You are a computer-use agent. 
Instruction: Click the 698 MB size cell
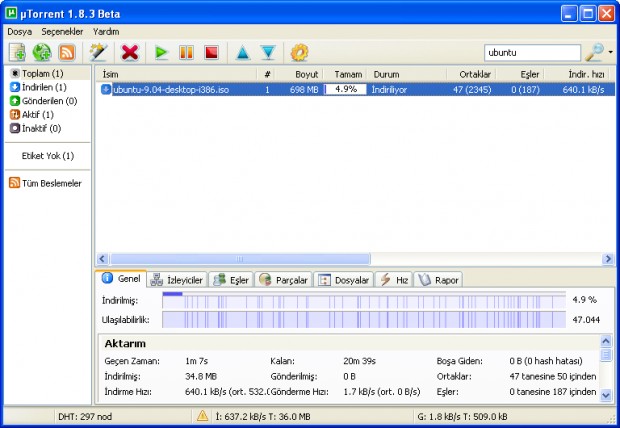pyautogui.click(x=304, y=90)
